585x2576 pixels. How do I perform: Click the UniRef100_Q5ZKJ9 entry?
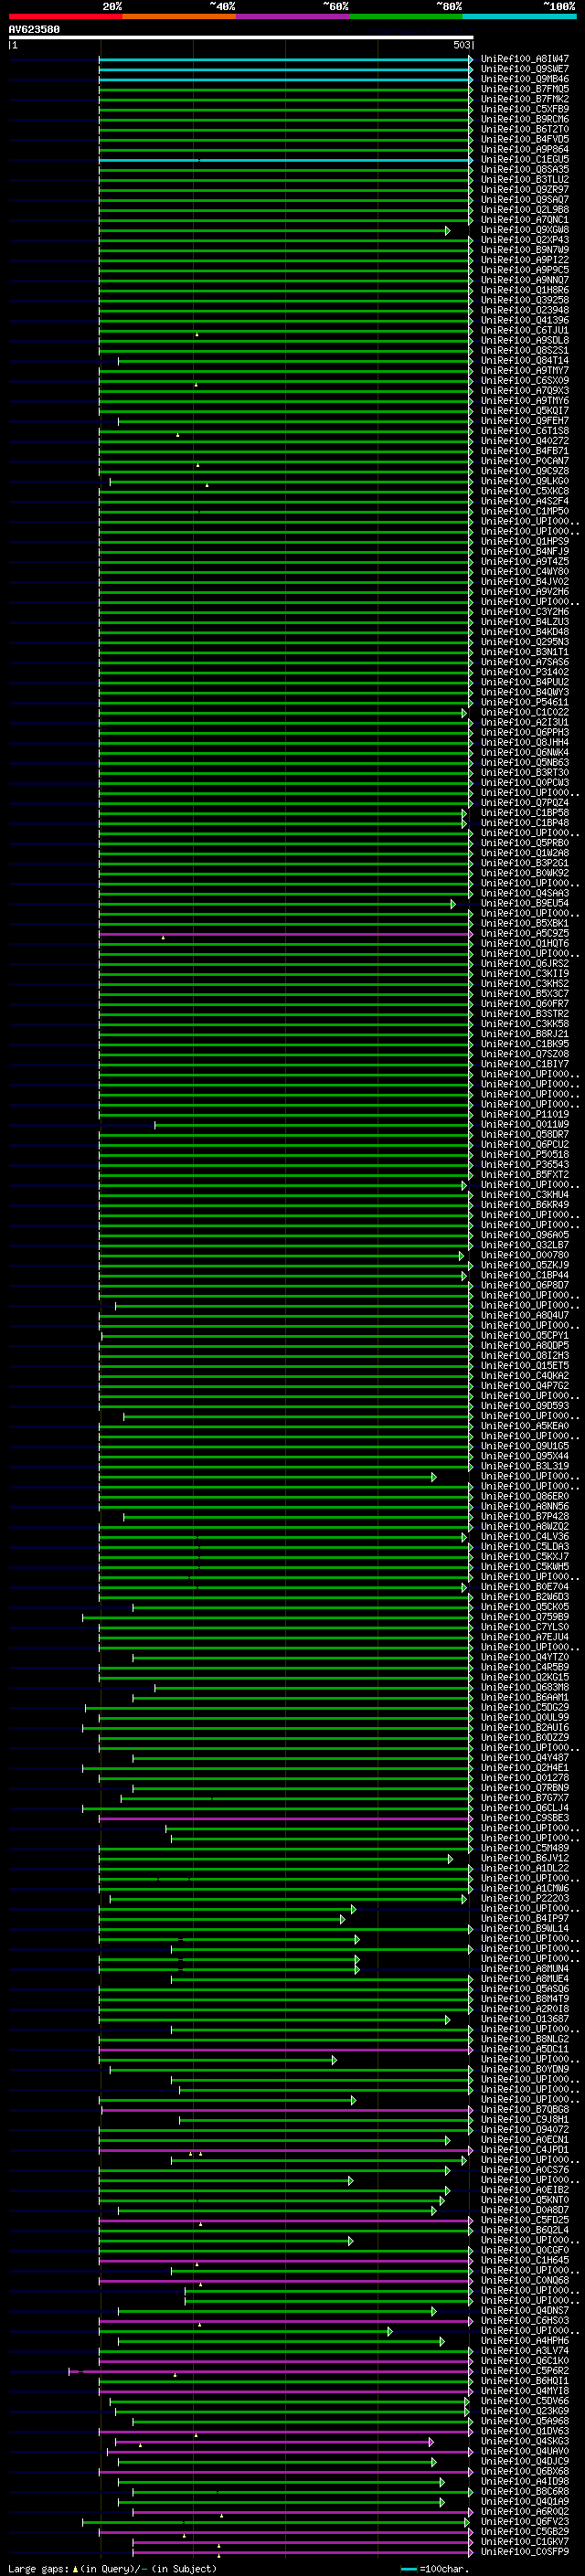(524, 1266)
